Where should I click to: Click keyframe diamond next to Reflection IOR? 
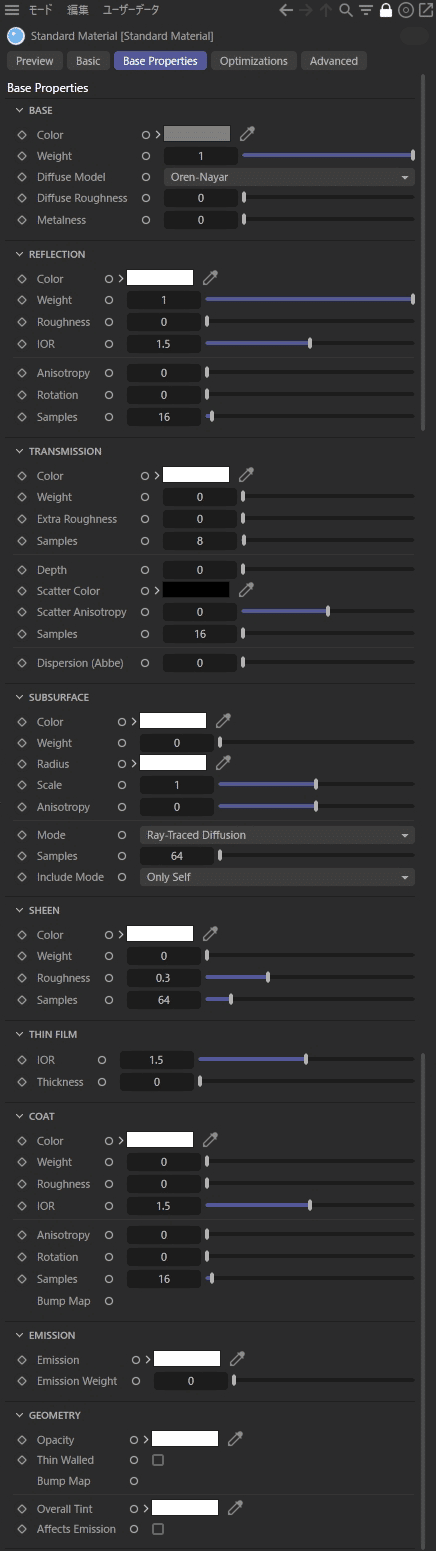22,344
